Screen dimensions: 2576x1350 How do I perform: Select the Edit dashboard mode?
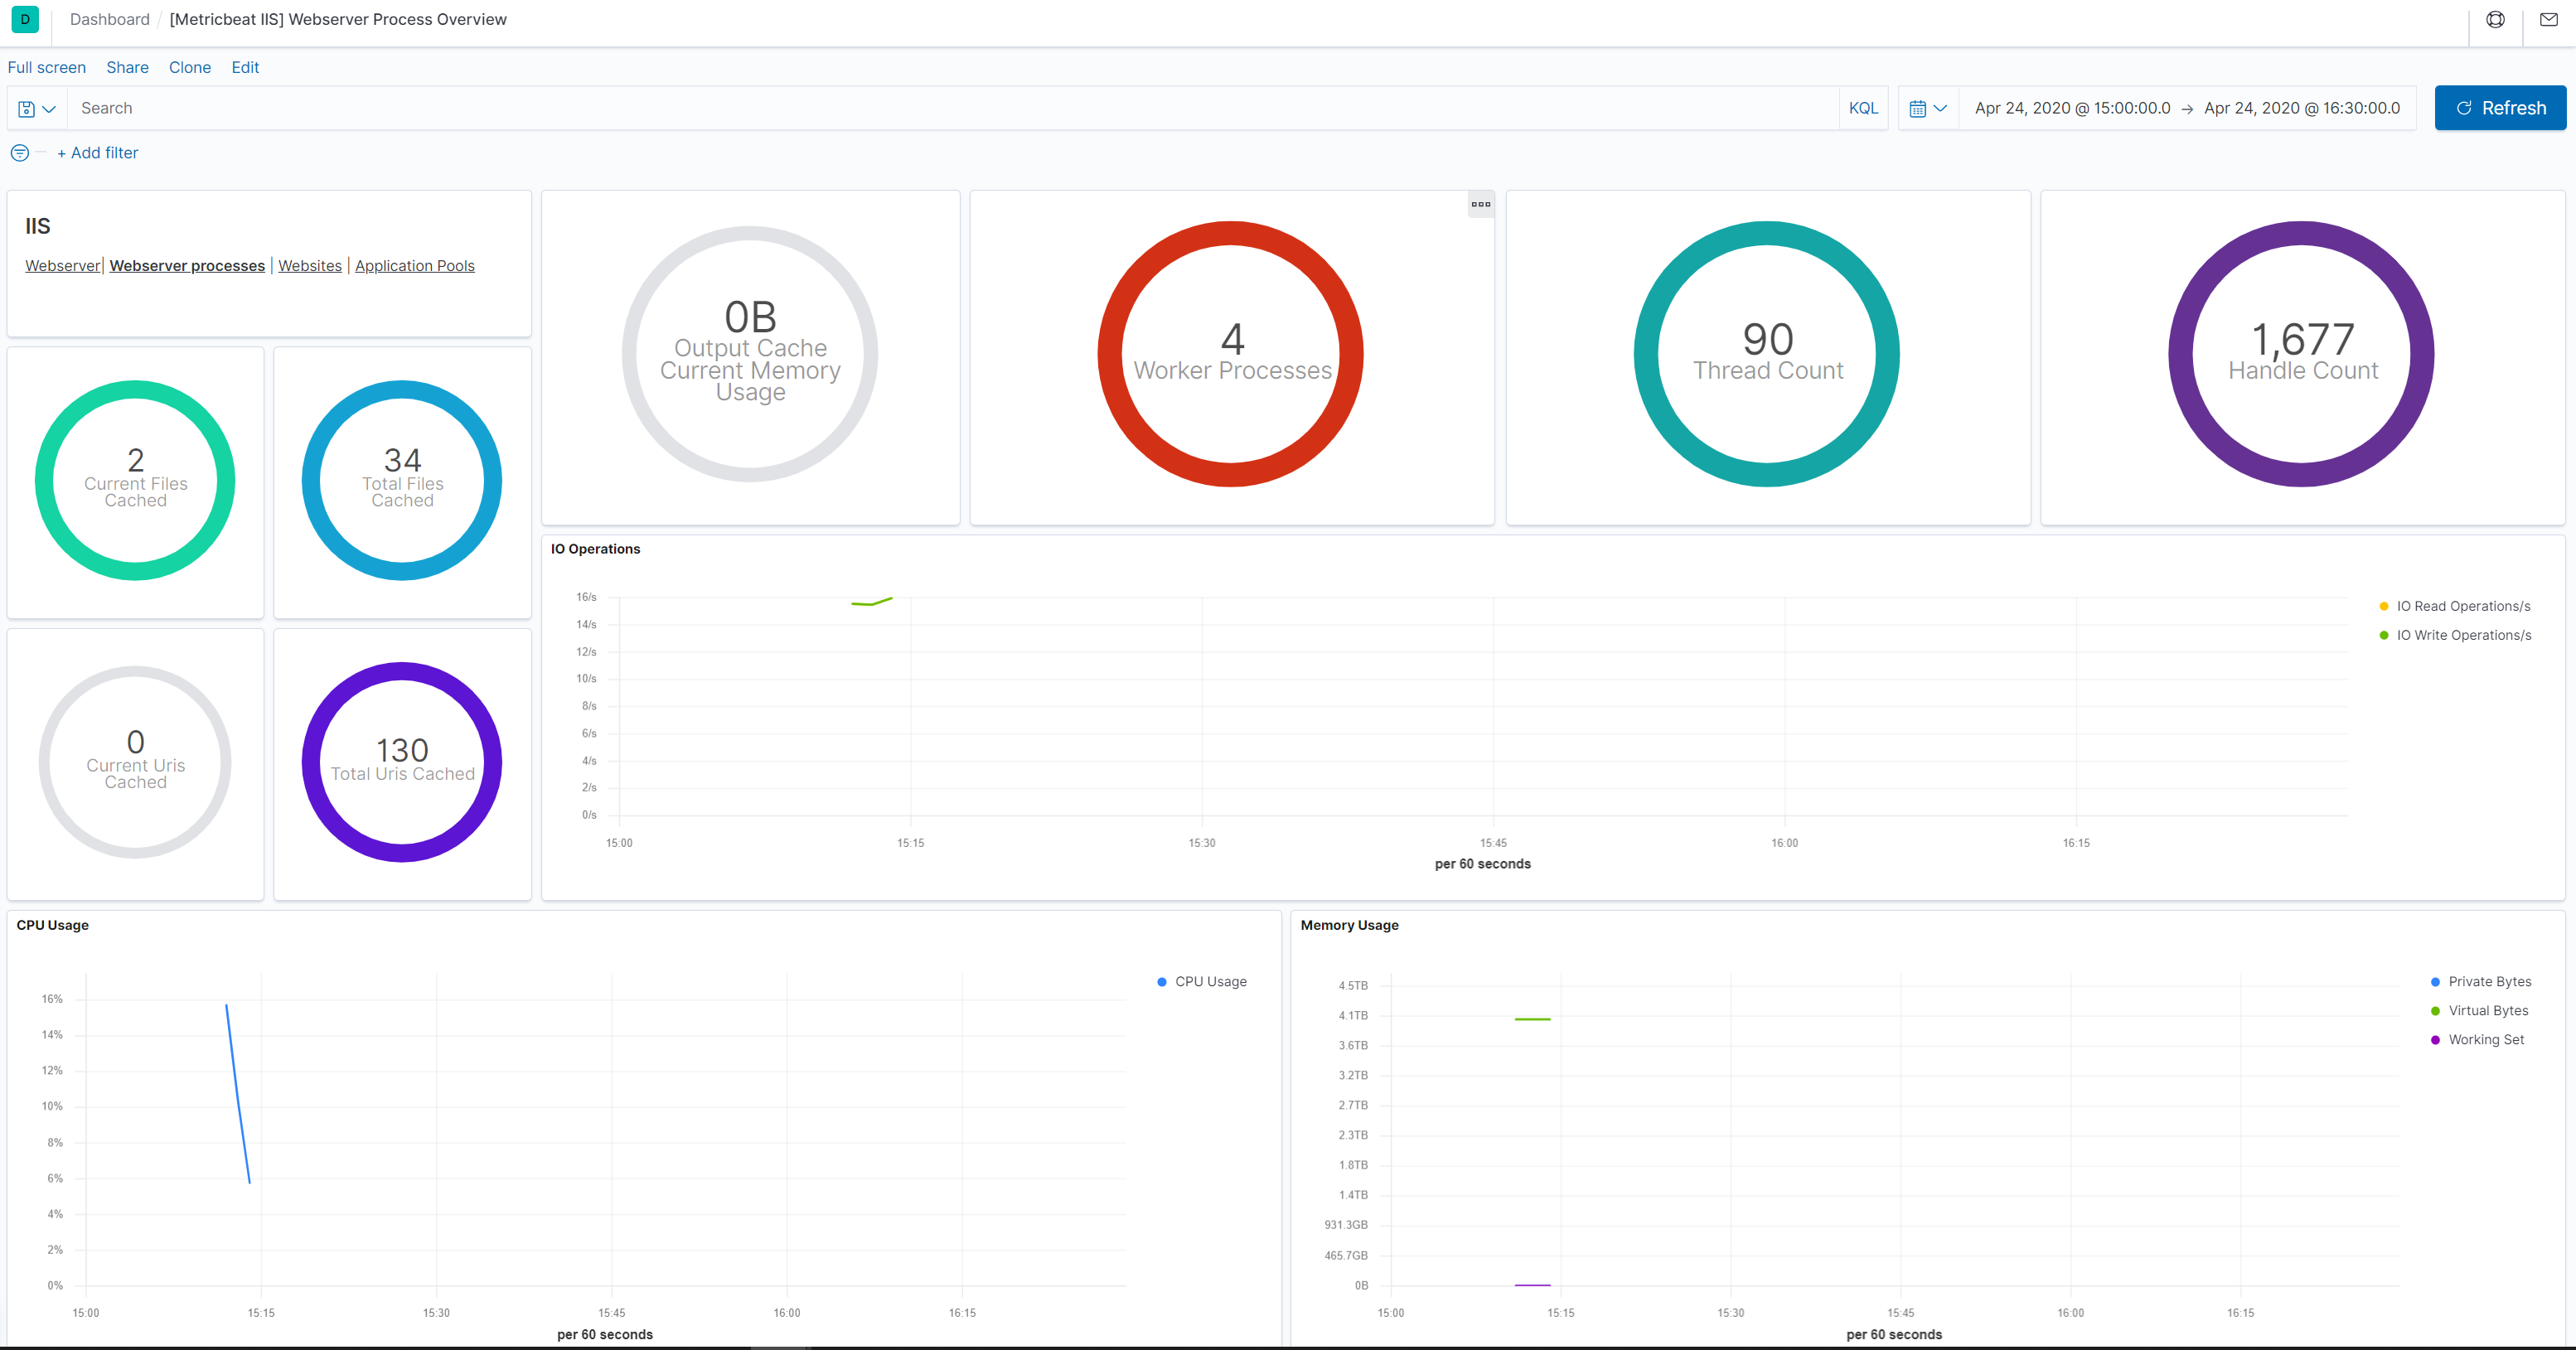point(244,66)
